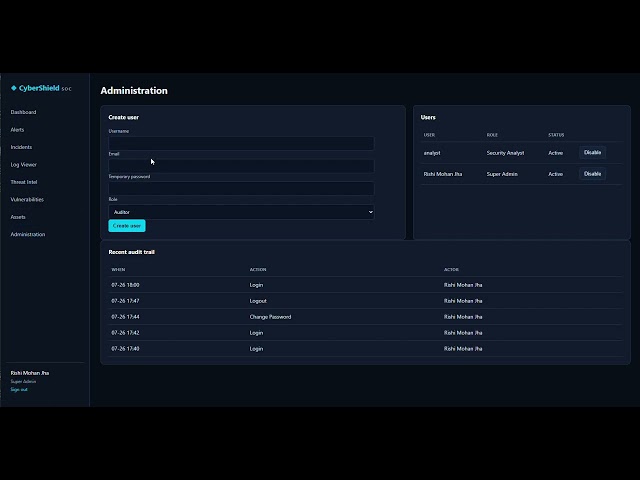Click the Create user button
640x480 pixels.
coord(127,226)
